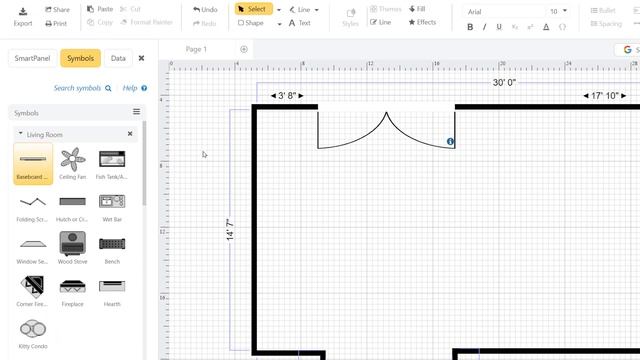
Task: Click the 14' 7" vertical dimension label
Action: [230, 229]
